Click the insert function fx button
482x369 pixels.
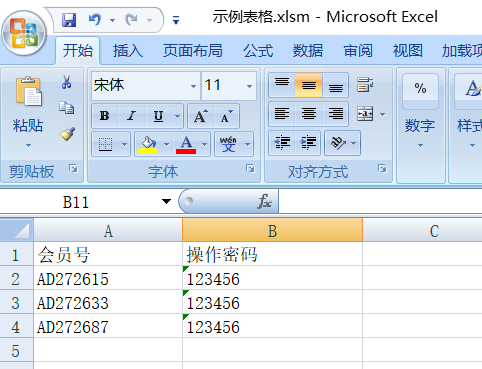point(265,201)
